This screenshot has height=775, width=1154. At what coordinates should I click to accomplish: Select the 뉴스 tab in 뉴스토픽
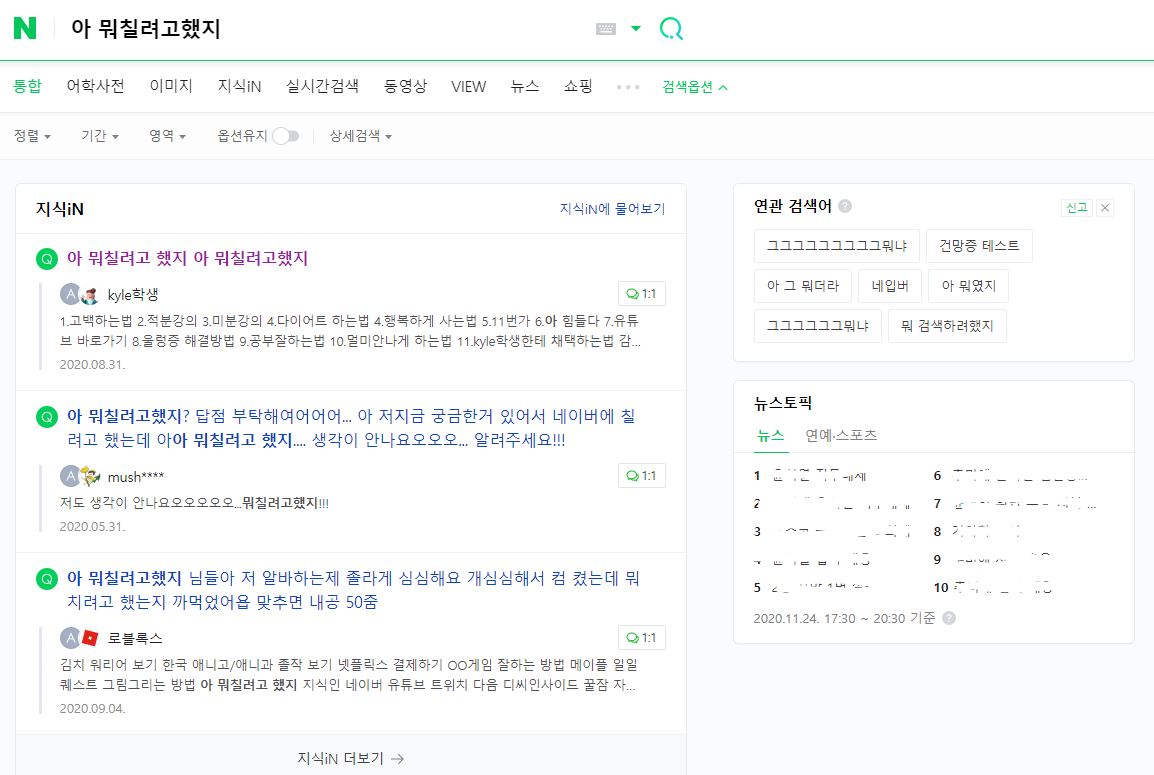(x=771, y=436)
